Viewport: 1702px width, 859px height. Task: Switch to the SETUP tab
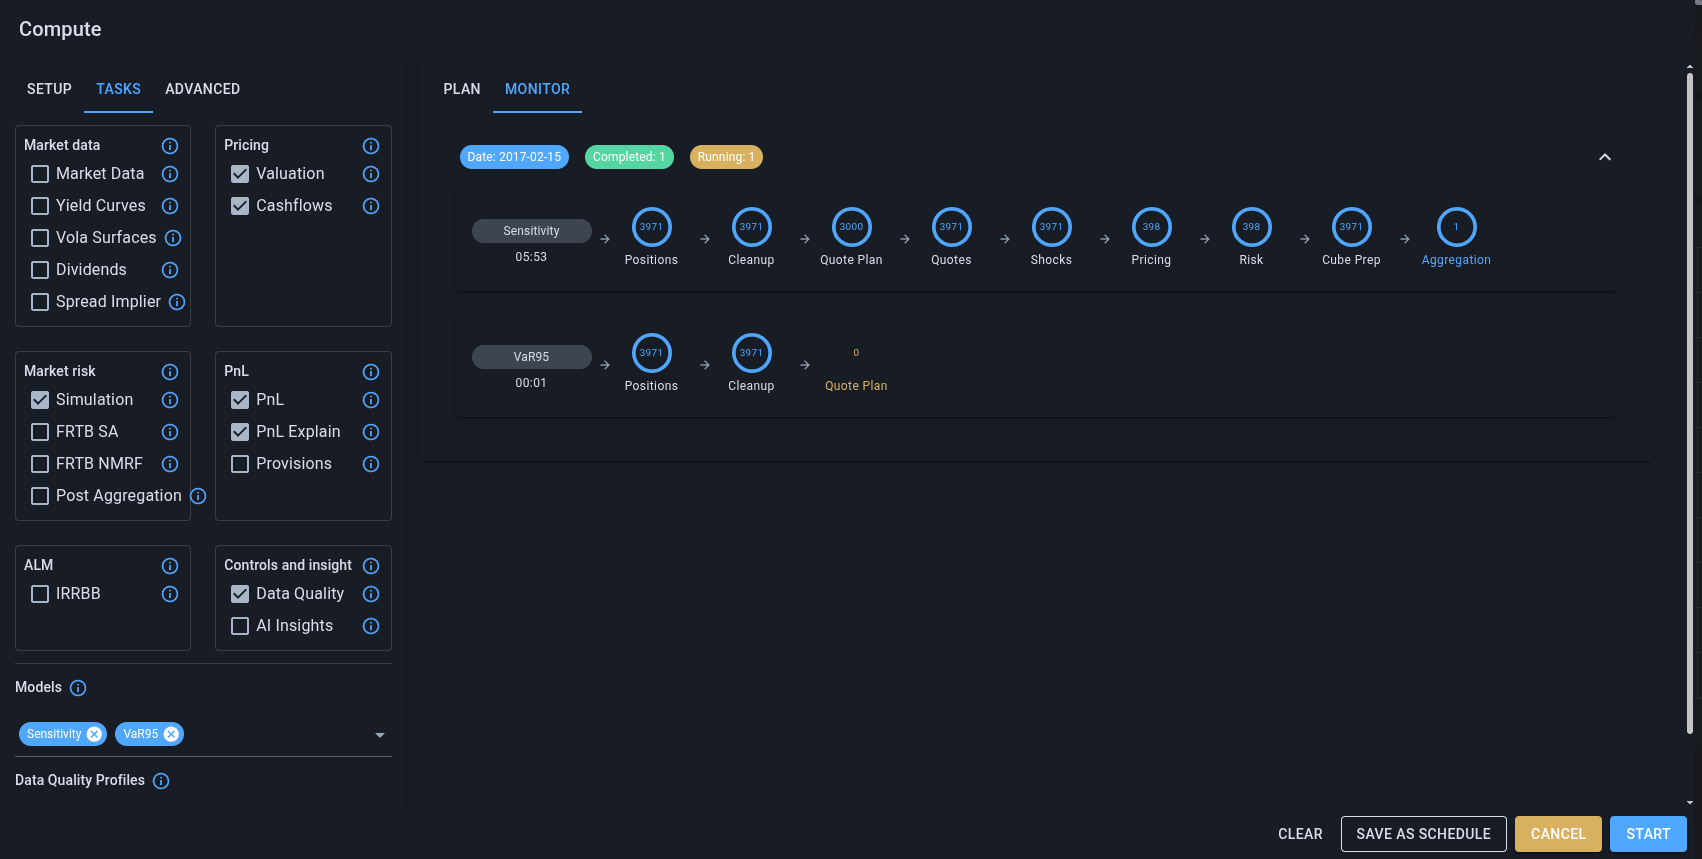coord(49,89)
